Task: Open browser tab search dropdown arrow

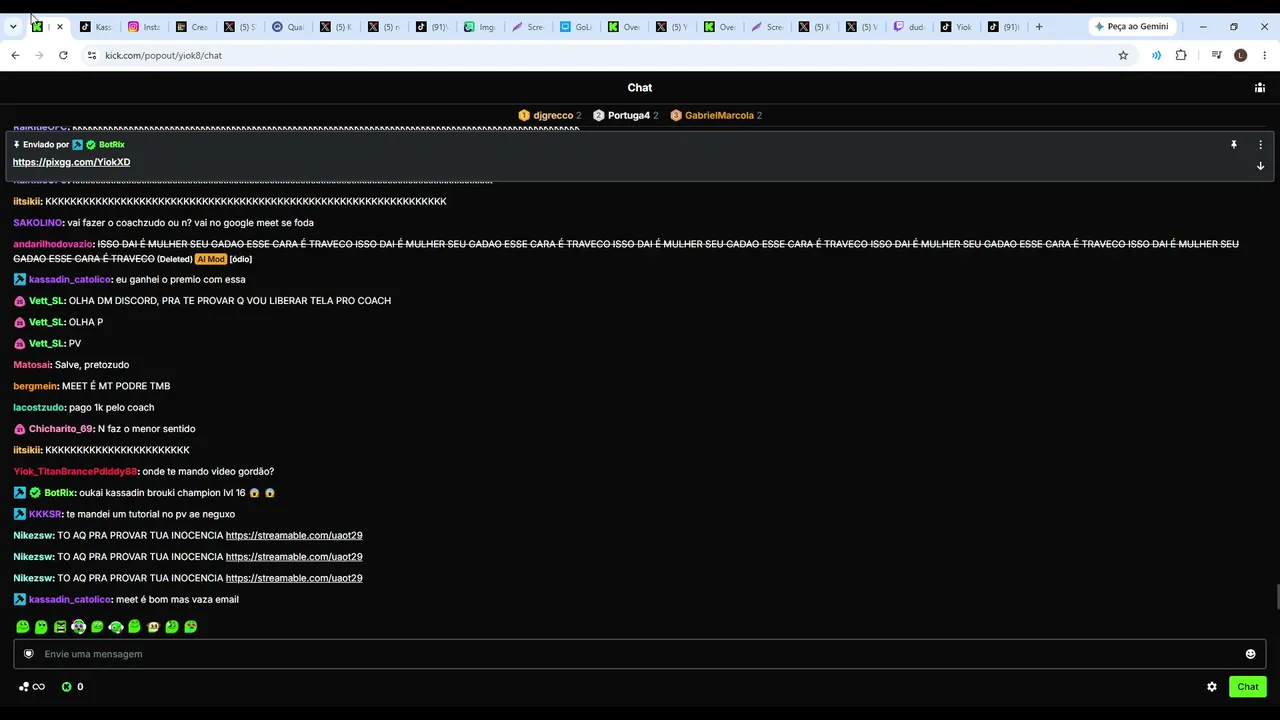Action: pos(13,27)
